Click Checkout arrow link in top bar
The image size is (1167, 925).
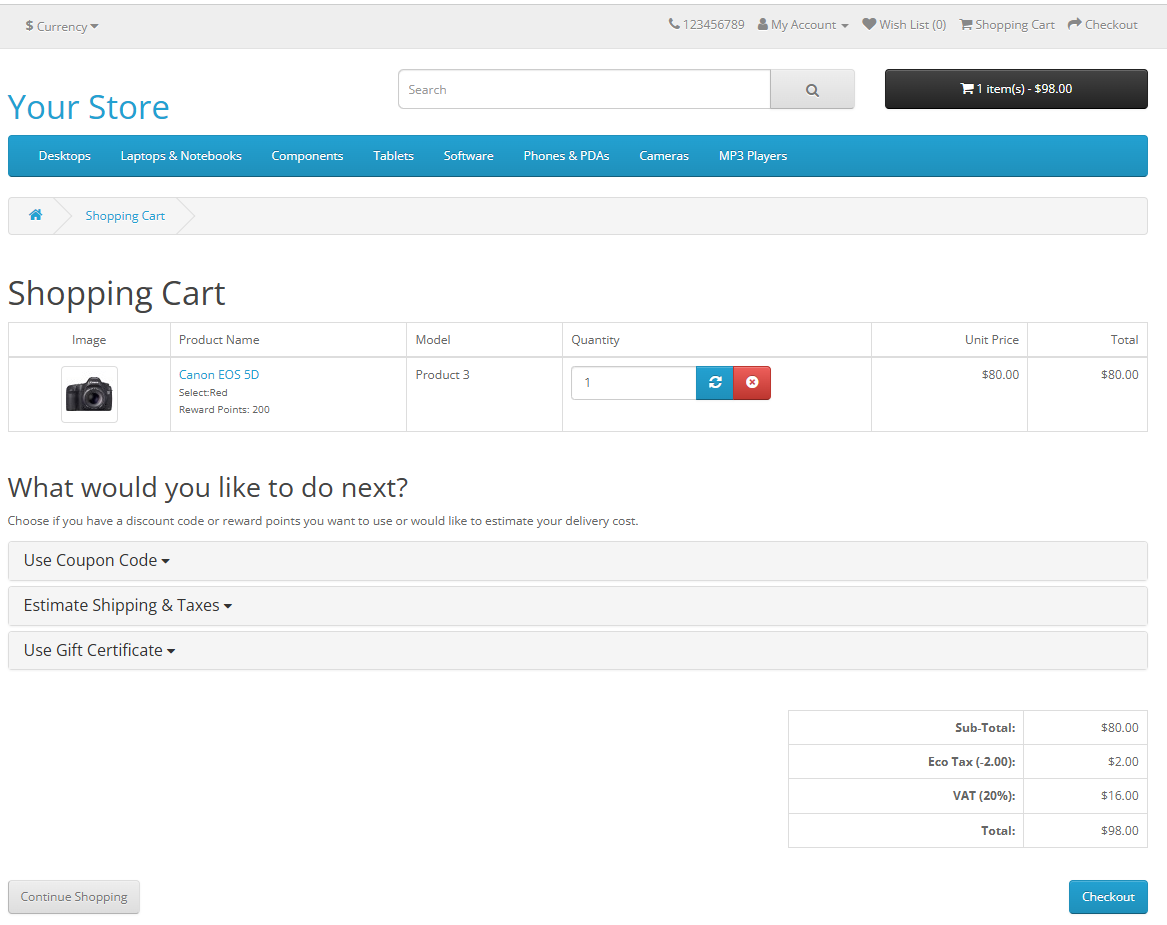[x=1102, y=25]
